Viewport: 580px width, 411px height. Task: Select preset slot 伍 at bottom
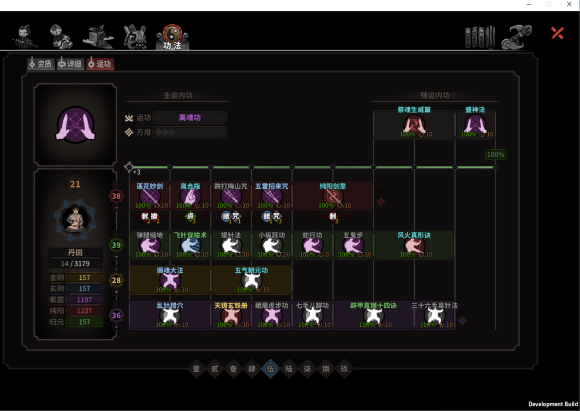coord(270,368)
